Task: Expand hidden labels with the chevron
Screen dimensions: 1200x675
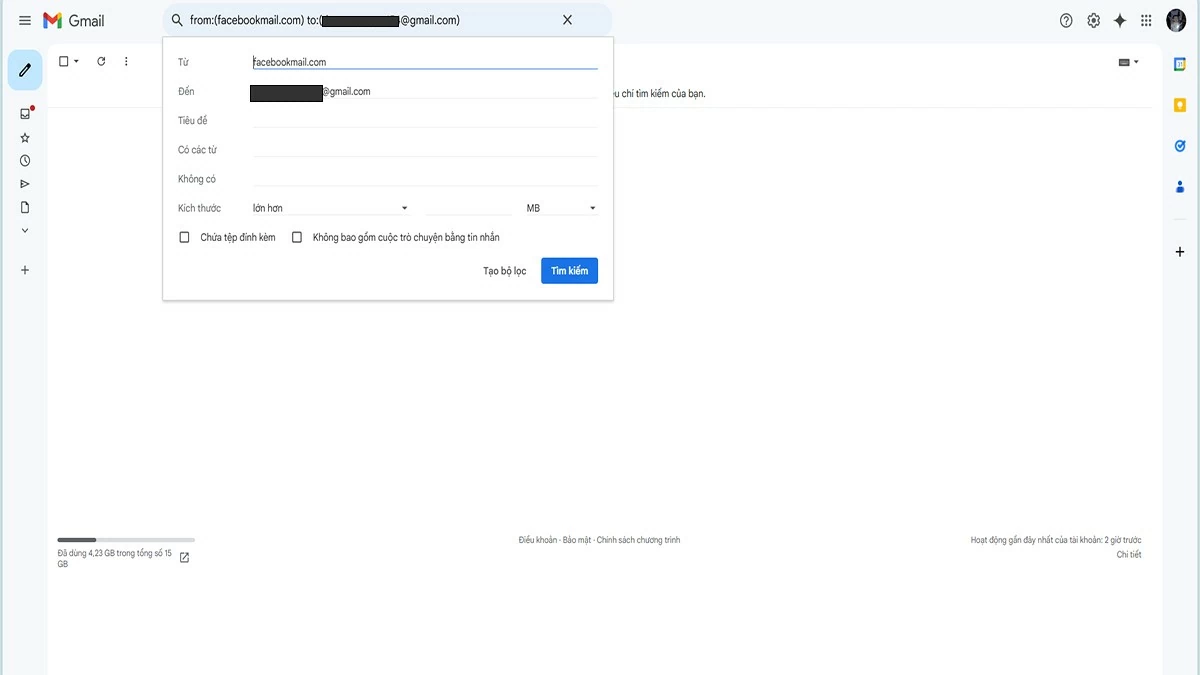Action: (24, 229)
